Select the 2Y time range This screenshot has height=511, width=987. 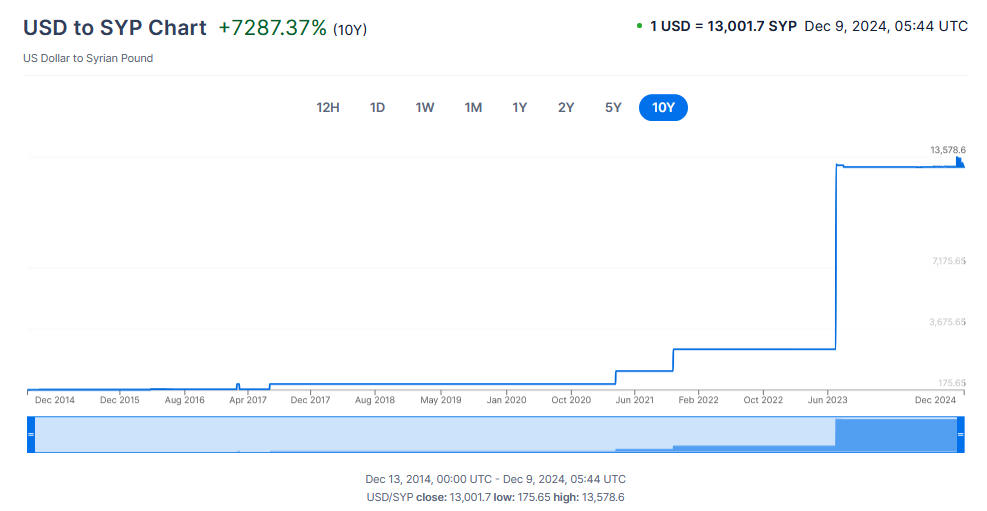click(566, 107)
